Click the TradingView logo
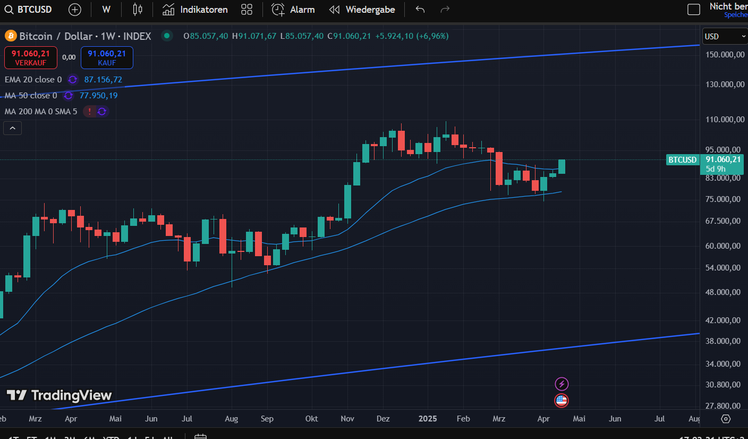748x439 pixels. pyautogui.click(x=59, y=395)
